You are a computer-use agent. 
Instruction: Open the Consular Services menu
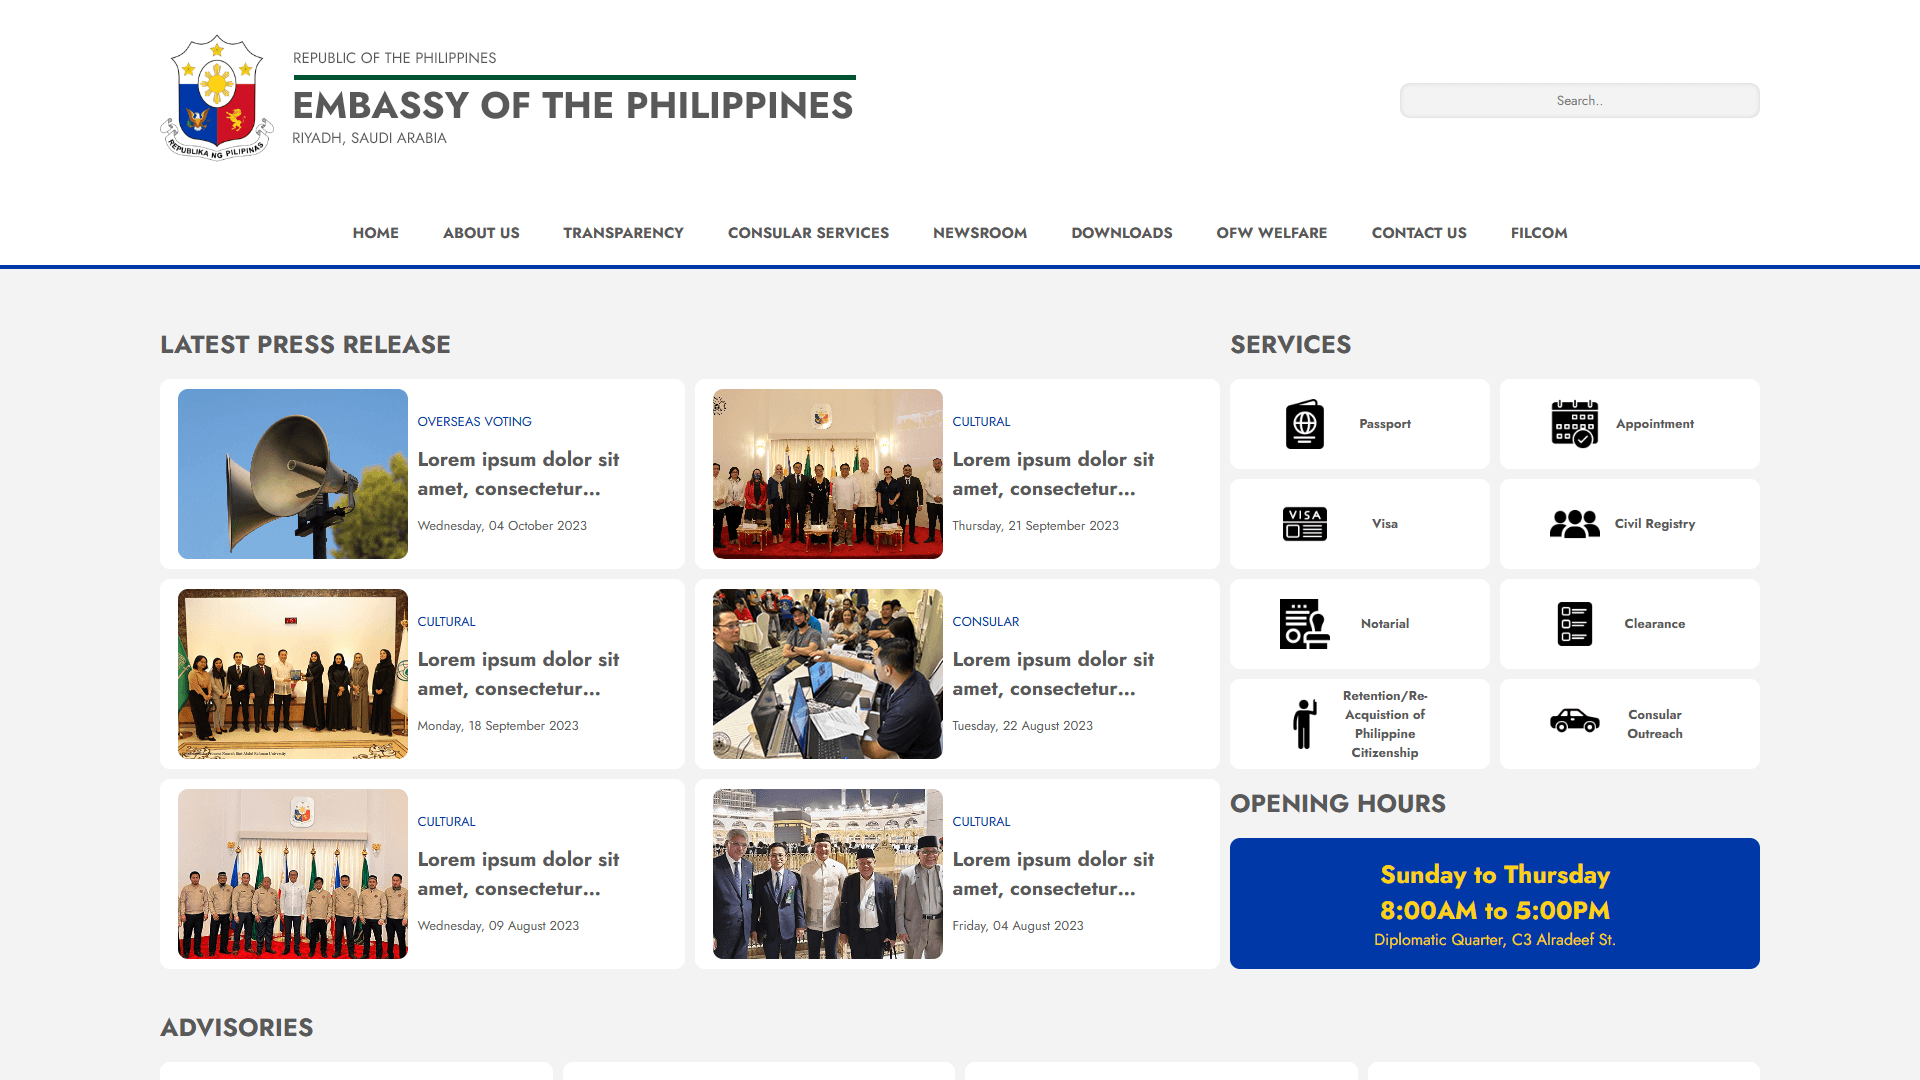[x=808, y=233]
